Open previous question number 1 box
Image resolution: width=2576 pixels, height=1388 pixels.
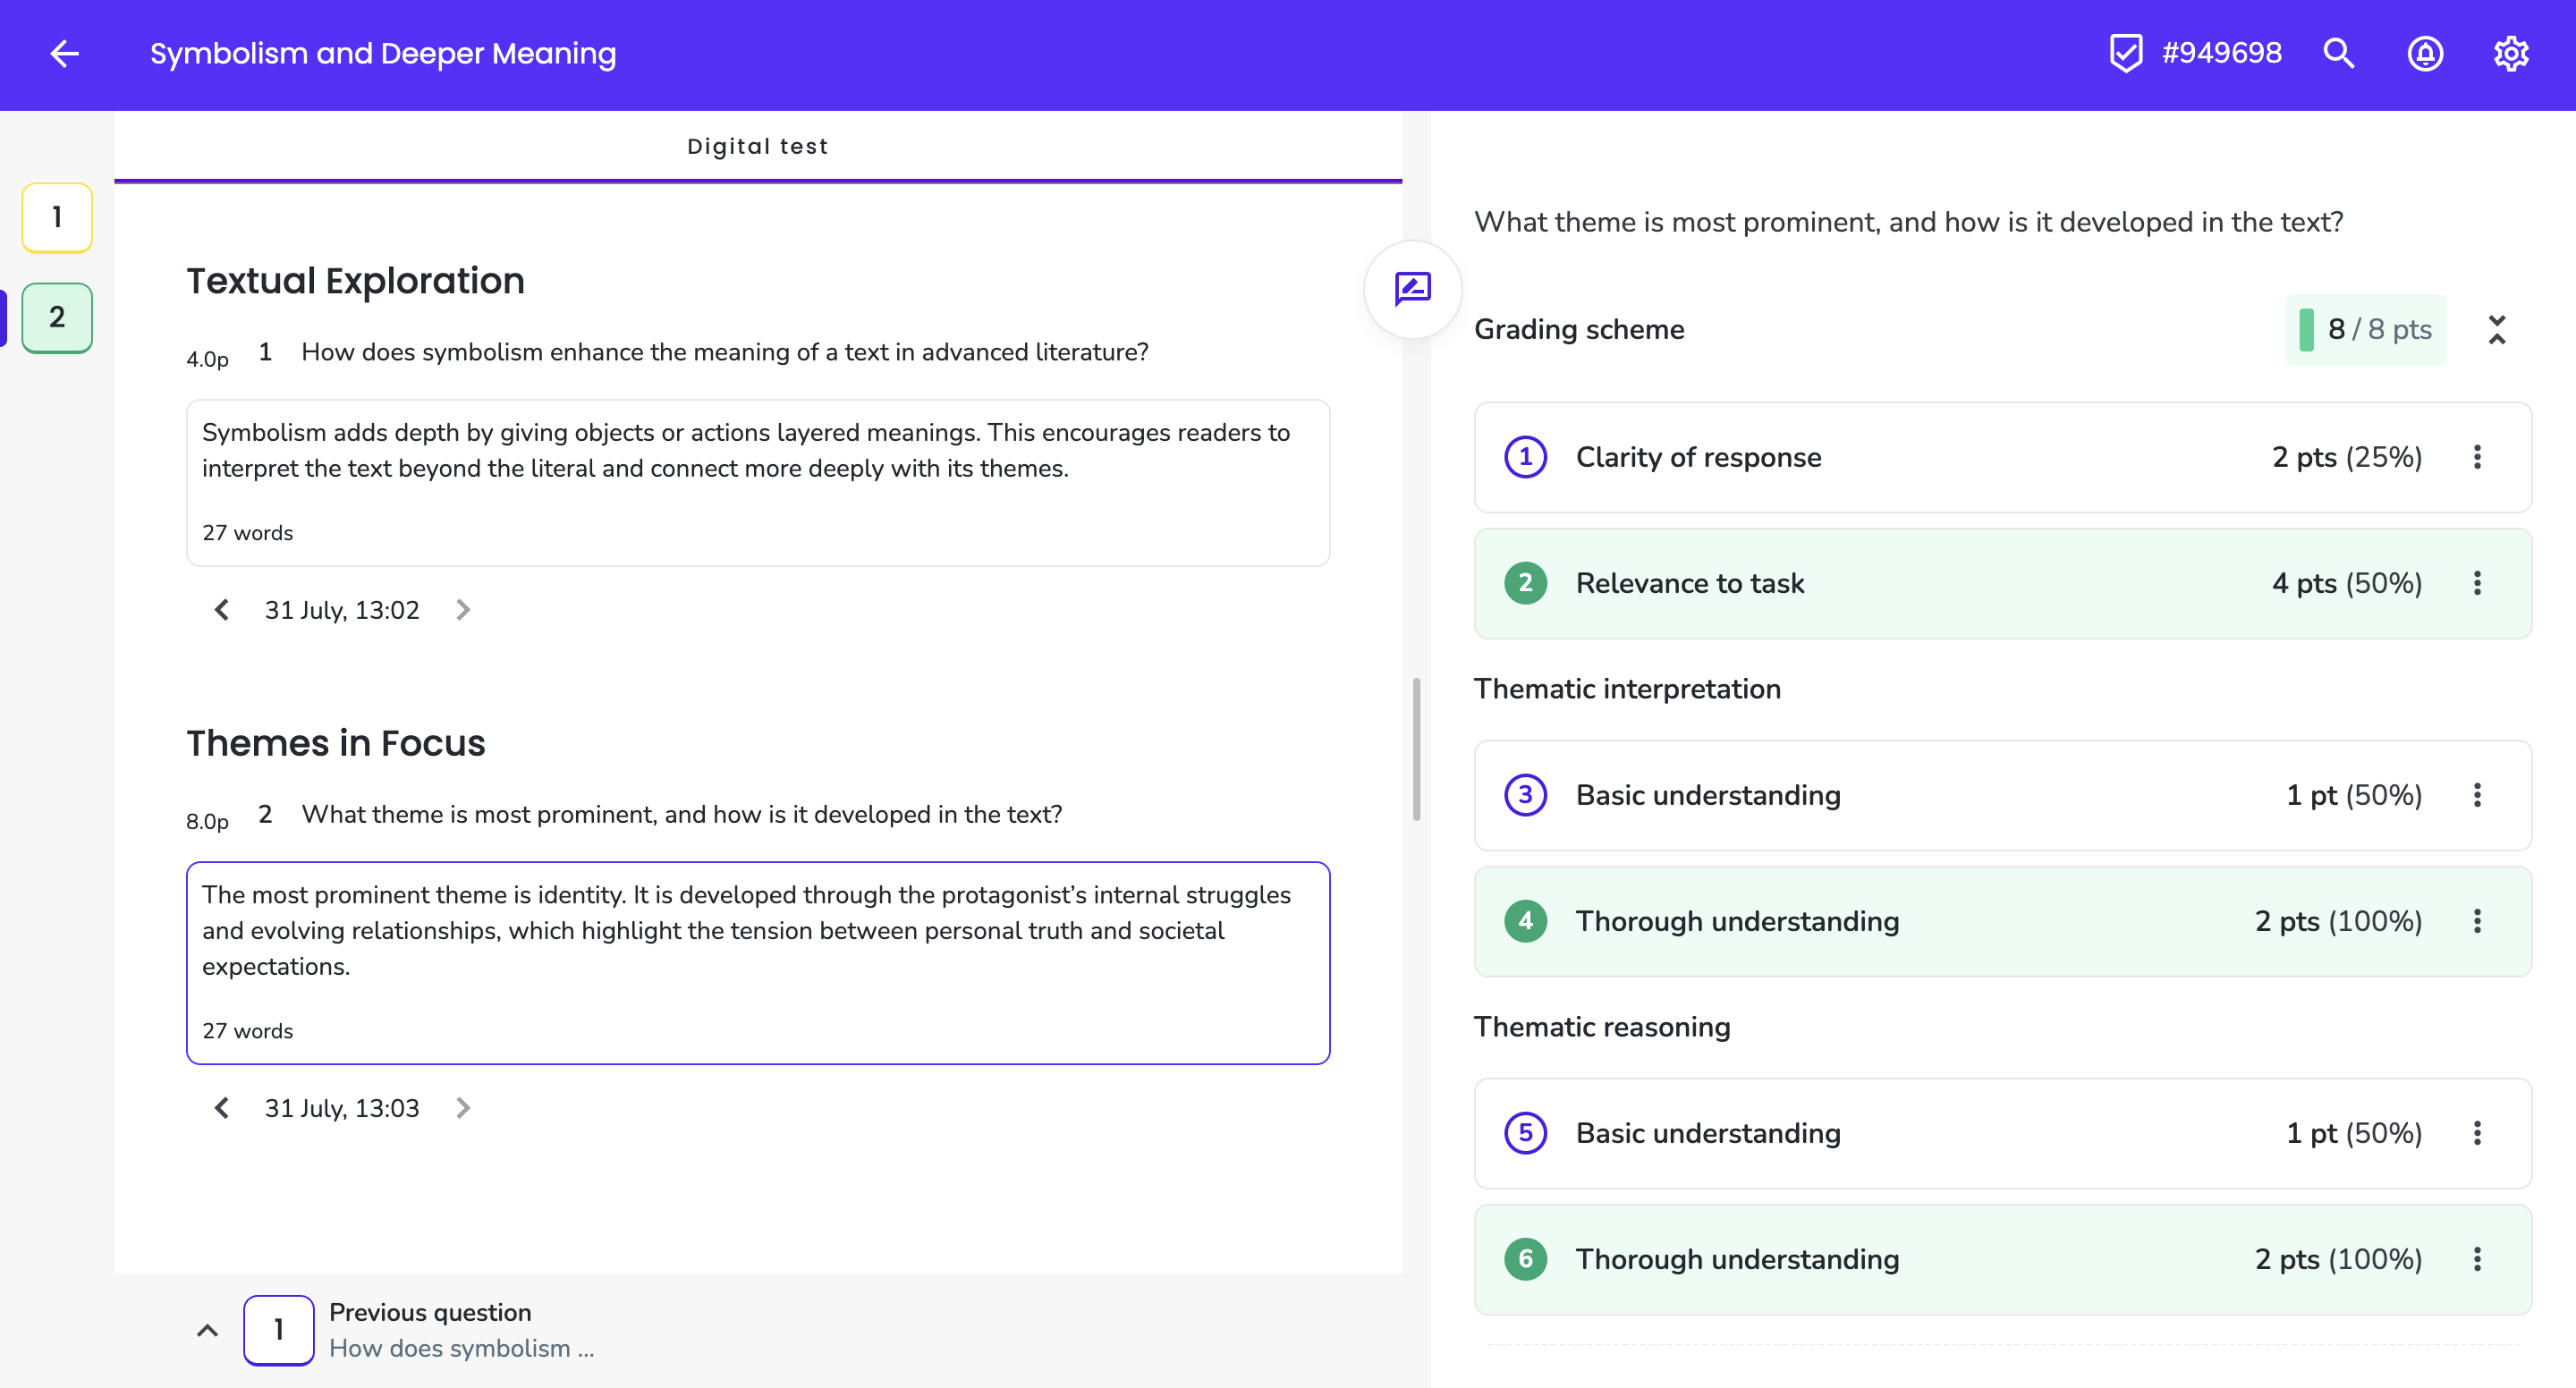point(279,1331)
